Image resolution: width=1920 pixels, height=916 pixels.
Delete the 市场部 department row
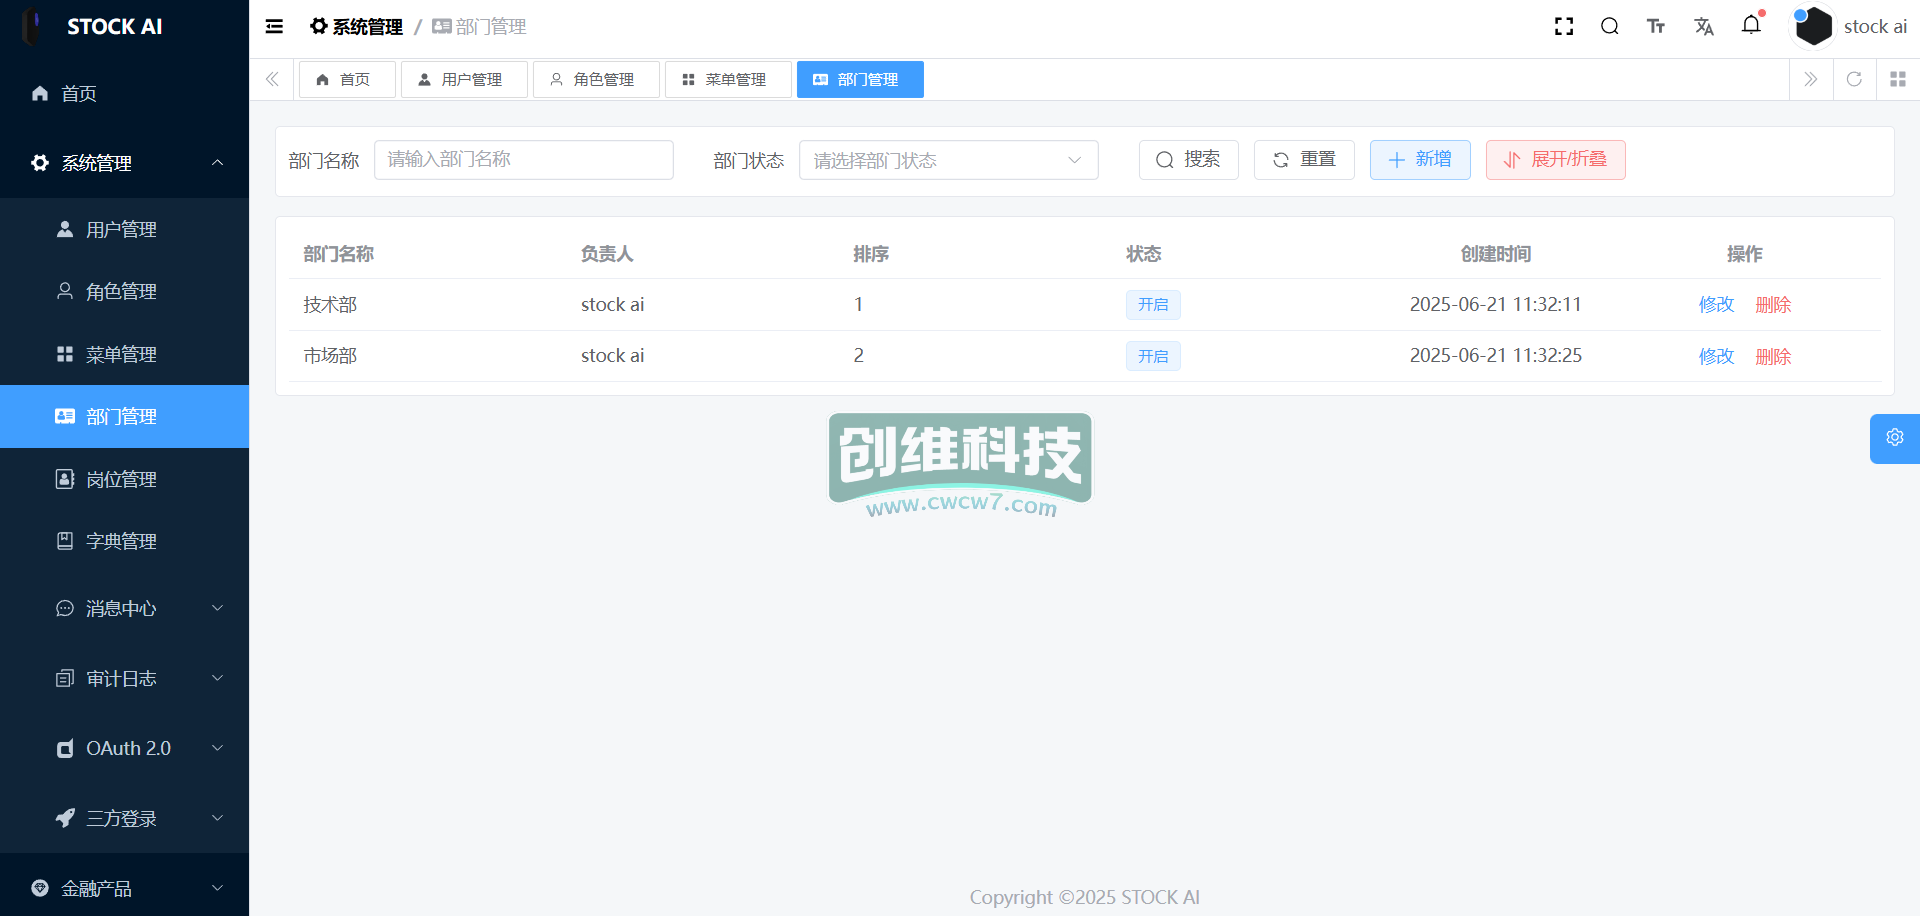click(x=1773, y=357)
